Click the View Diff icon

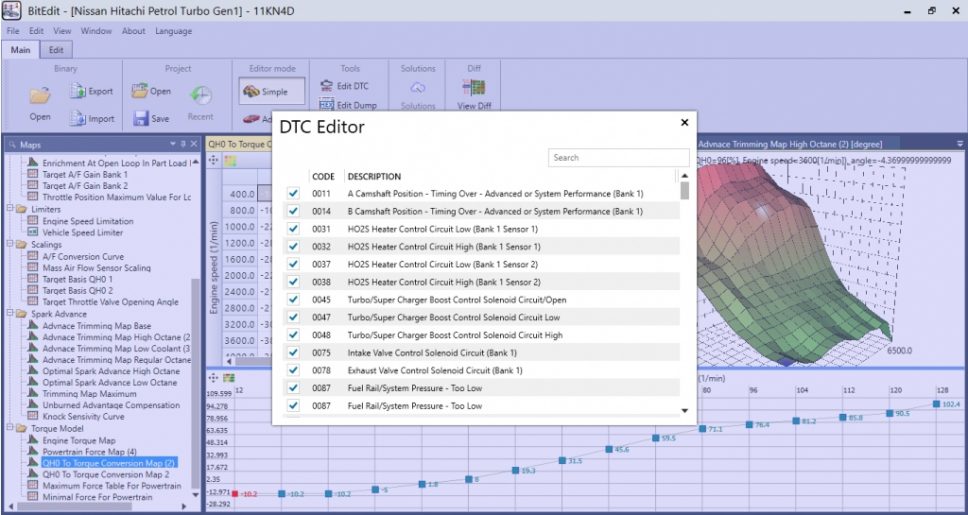point(473,89)
